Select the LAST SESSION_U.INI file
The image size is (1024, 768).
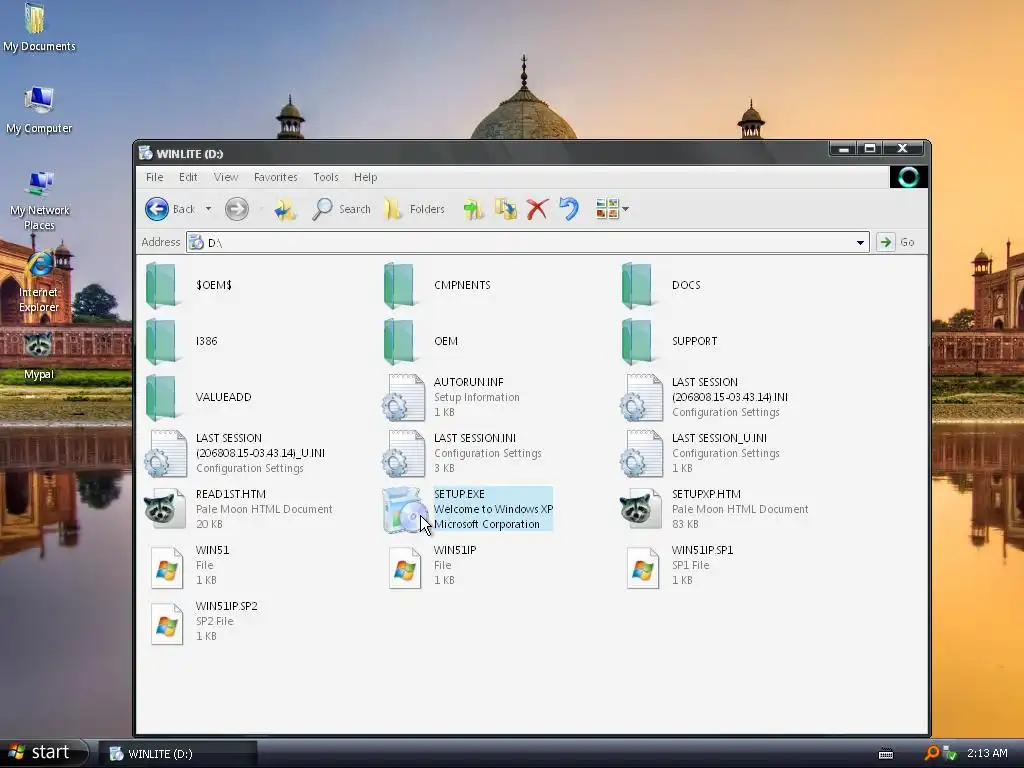pyautogui.click(x=700, y=453)
